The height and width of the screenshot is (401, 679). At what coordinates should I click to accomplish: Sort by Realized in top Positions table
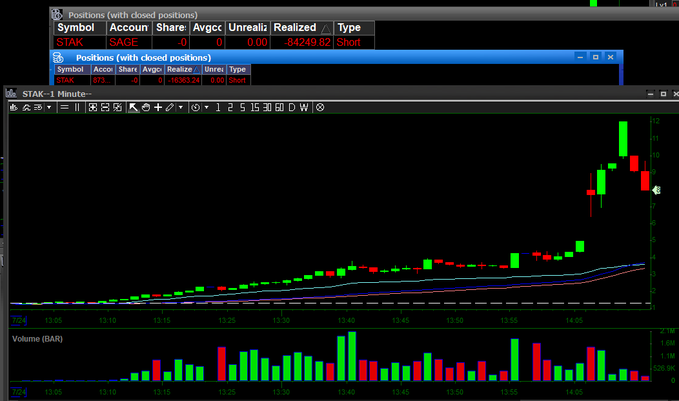click(302, 28)
